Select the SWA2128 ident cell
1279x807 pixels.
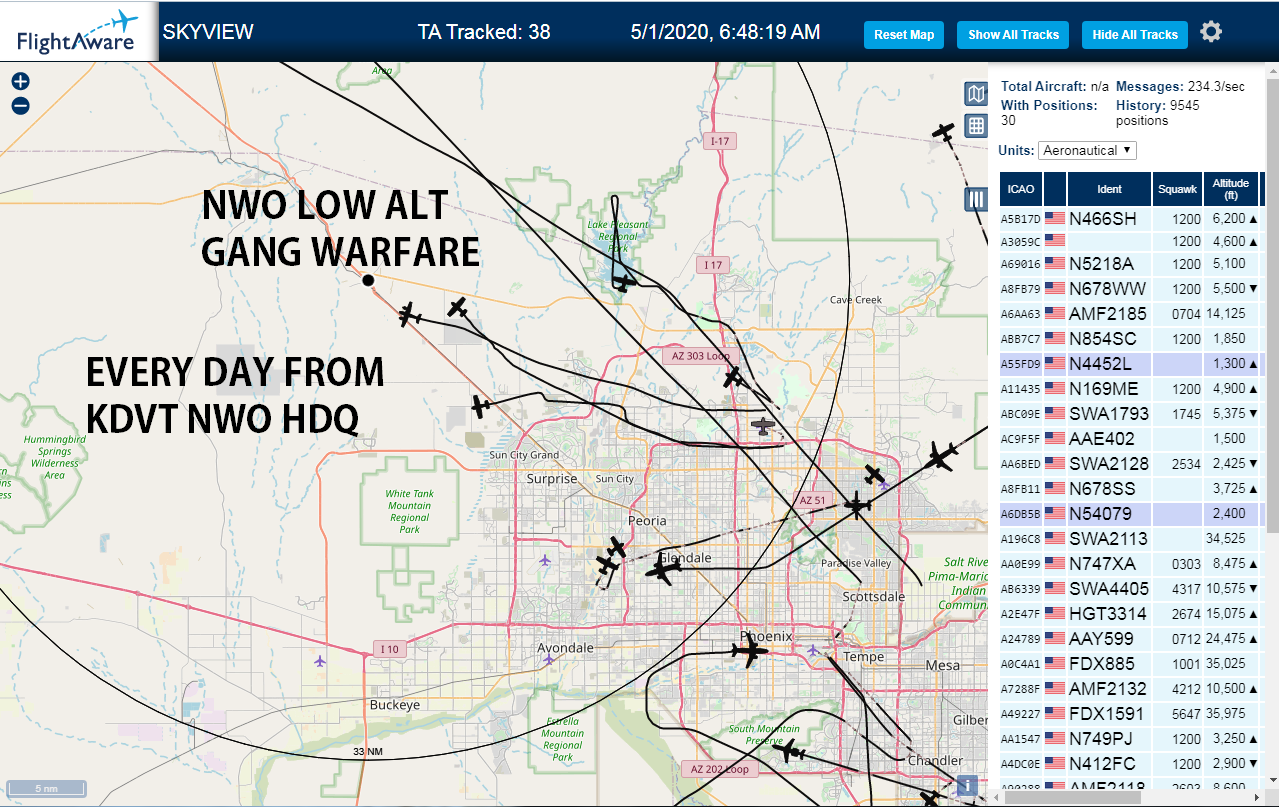(x=1108, y=464)
